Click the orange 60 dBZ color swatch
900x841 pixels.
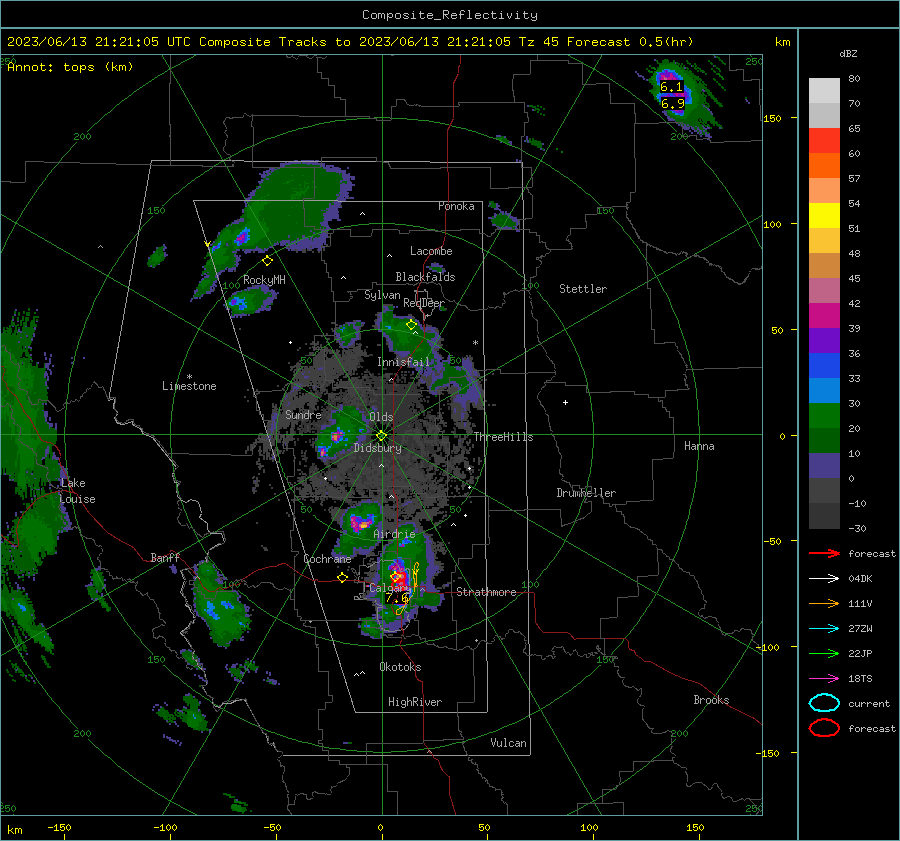click(x=824, y=165)
